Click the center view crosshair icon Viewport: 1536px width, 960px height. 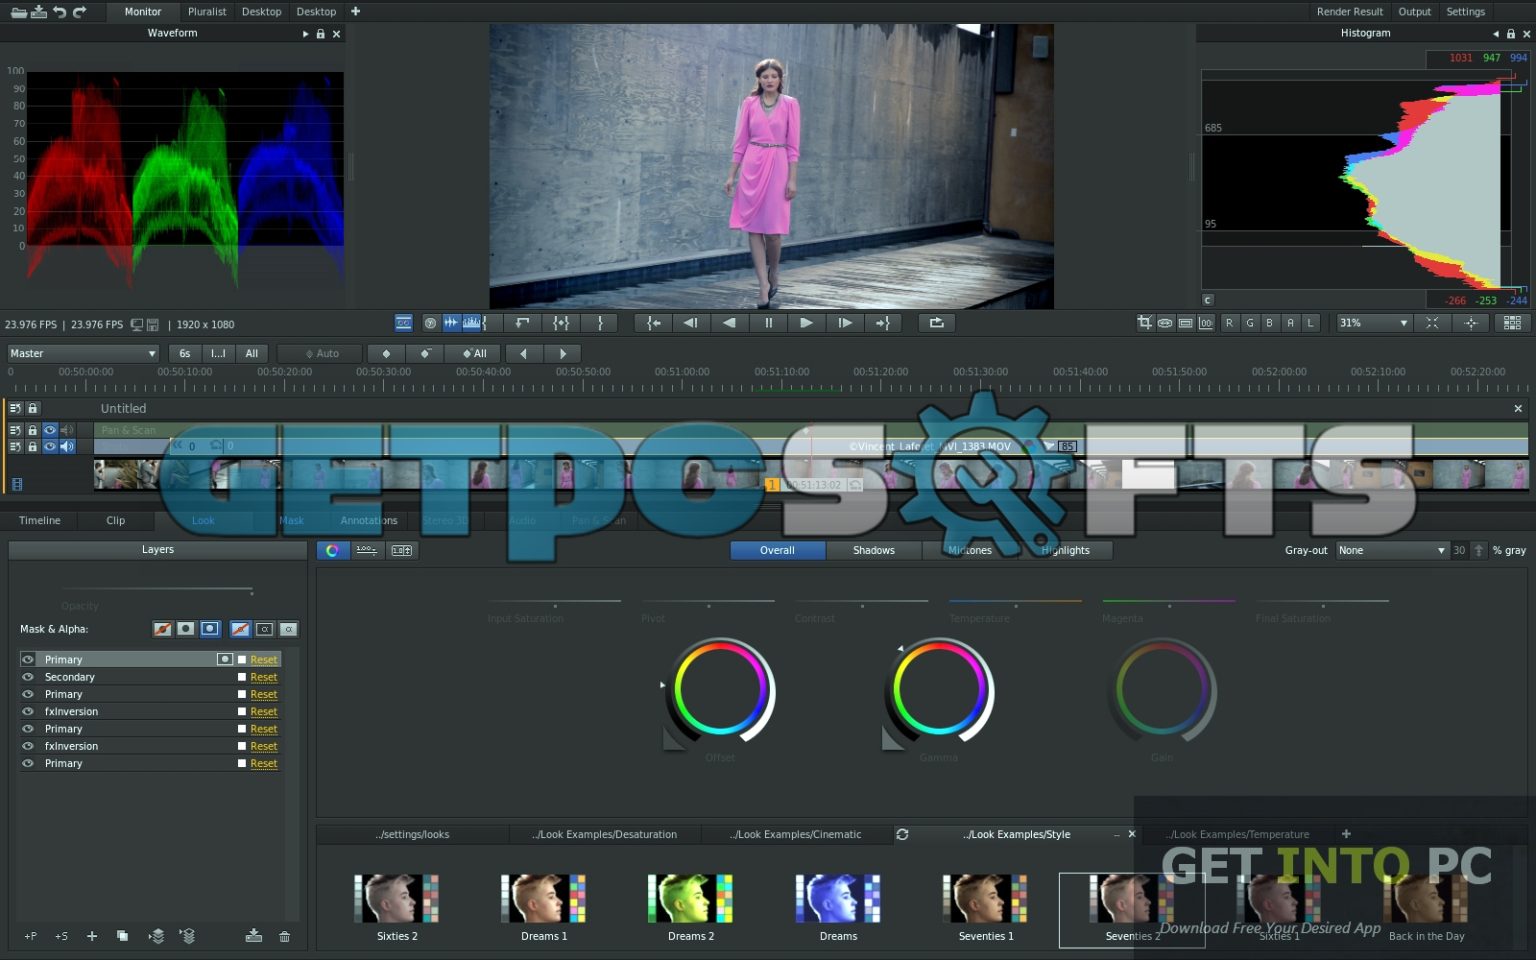point(1471,323)
